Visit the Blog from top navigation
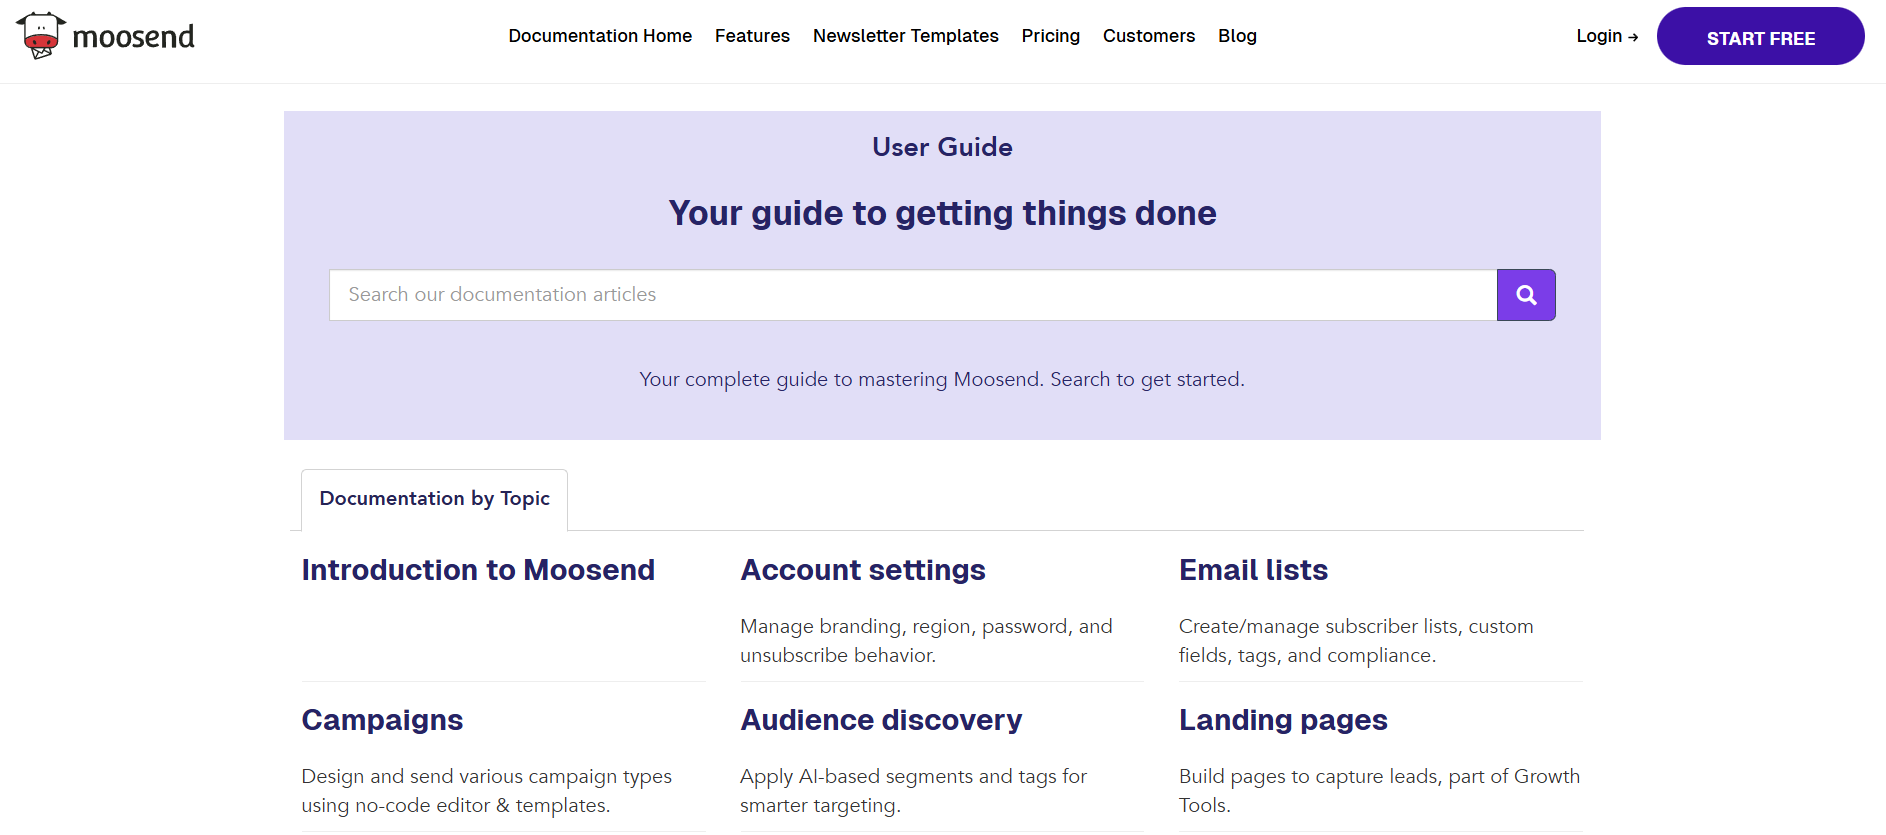 point(1237,36)
